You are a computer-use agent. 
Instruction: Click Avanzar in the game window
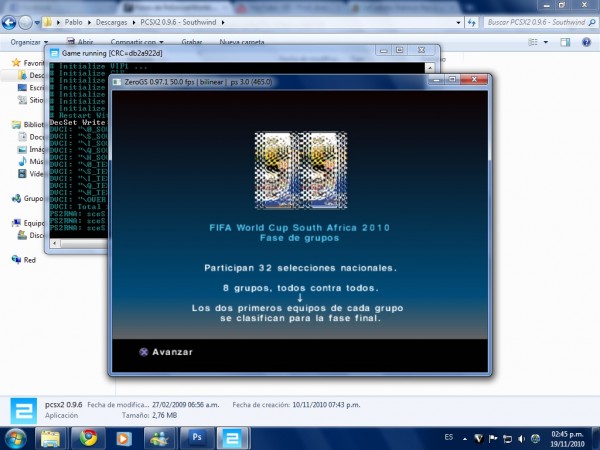pyautogui.click(x=172, y=352)
